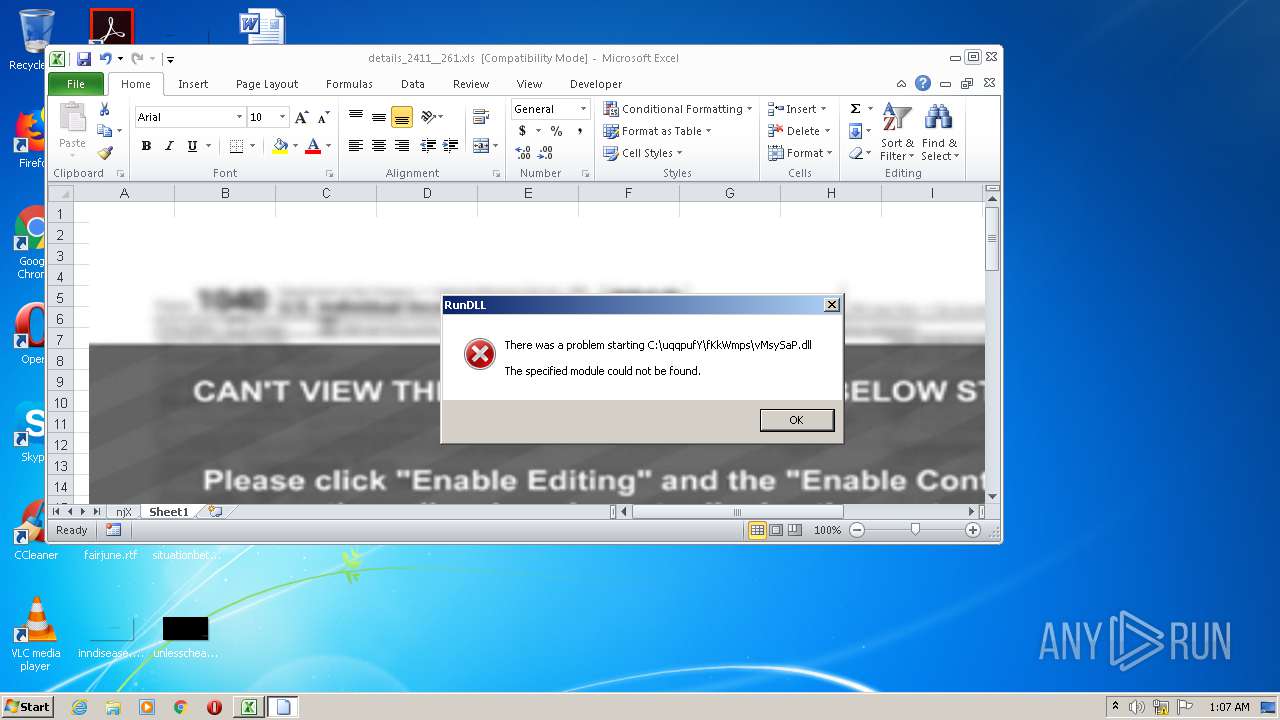Click the Align Text Right icon
Screen dimensions: 1280x720
pos(402,146)
